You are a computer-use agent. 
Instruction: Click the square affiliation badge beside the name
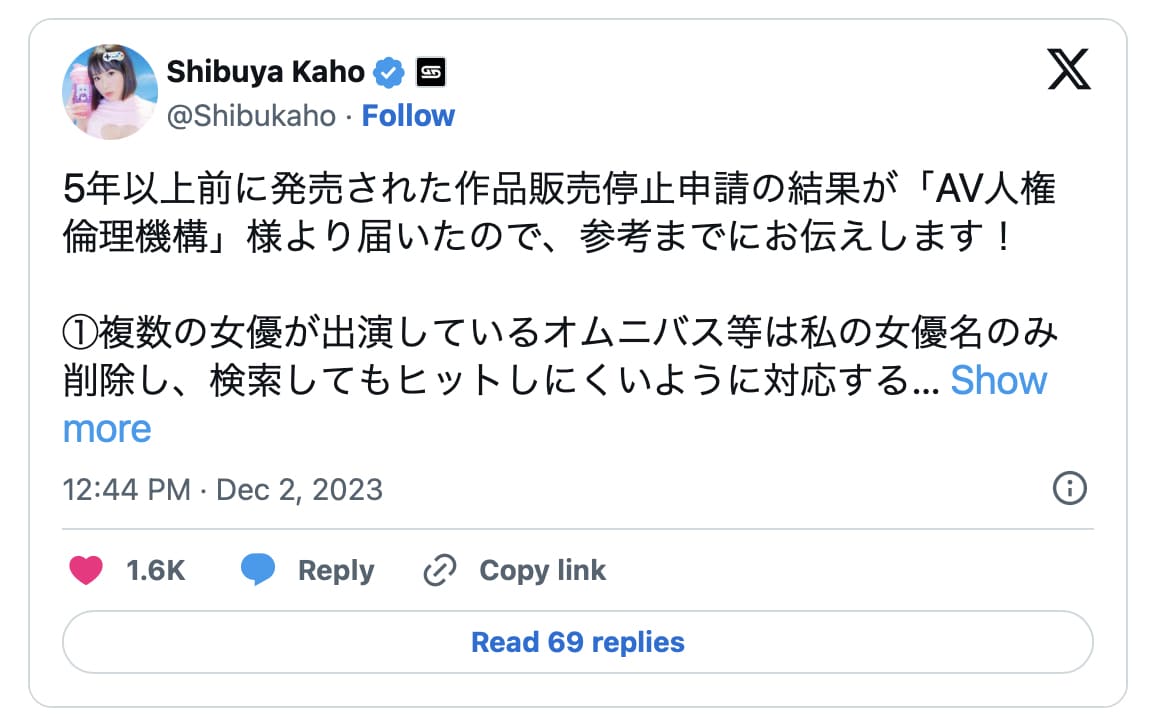pyautogui.click(x=430, y=72)
